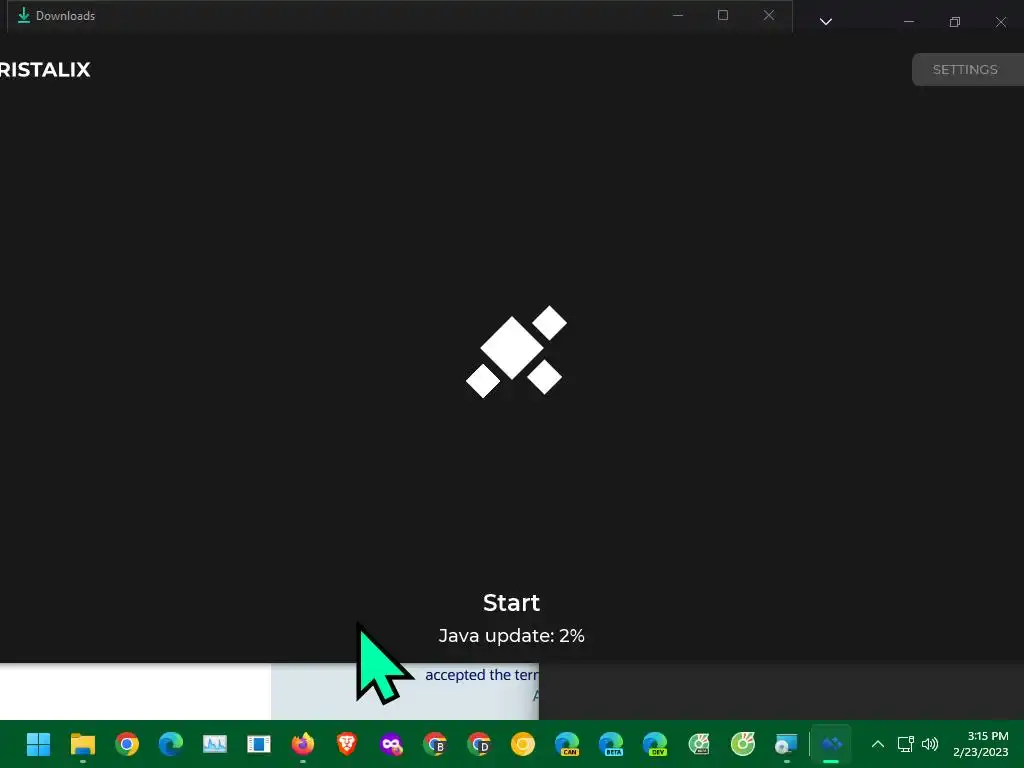Launch Chrome Canary (yellow) from the taskbar

click(x=522, y=744)
